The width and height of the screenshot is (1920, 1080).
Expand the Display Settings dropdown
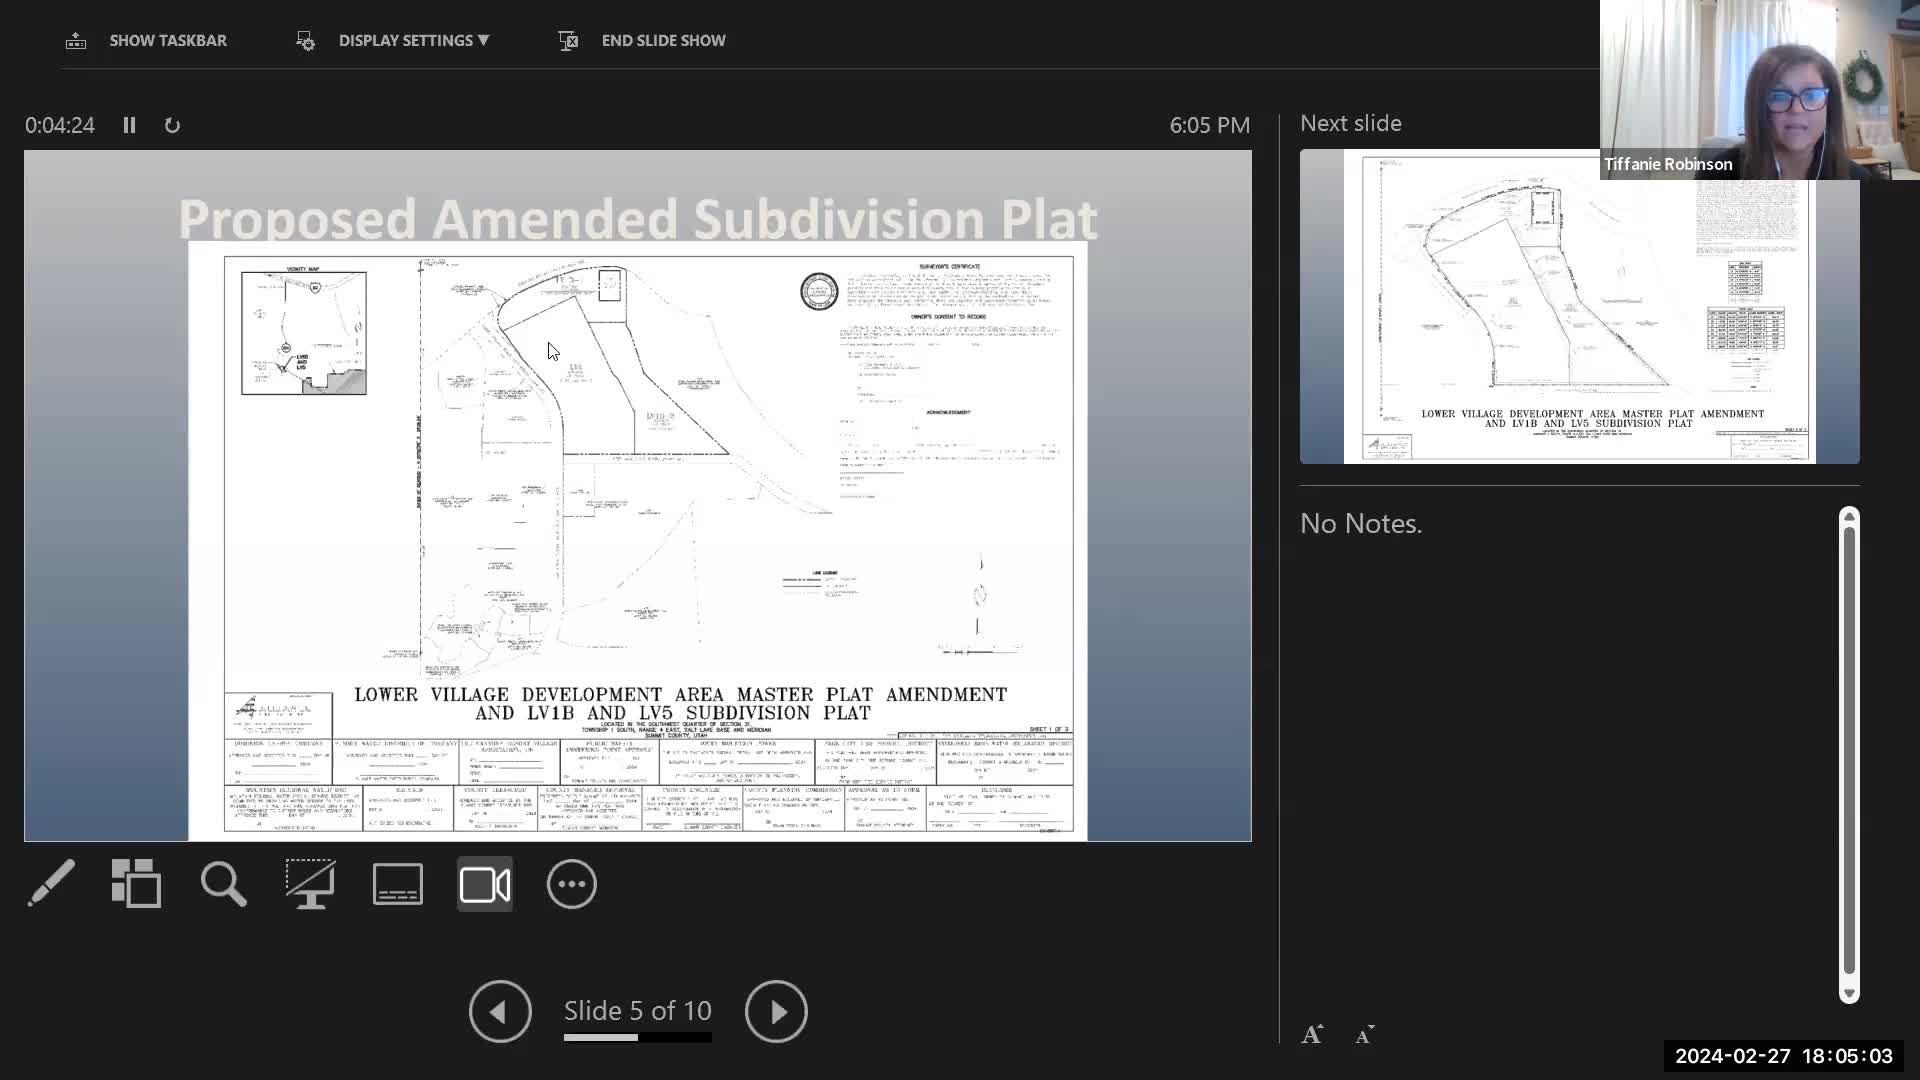click(x=394, y=41)
